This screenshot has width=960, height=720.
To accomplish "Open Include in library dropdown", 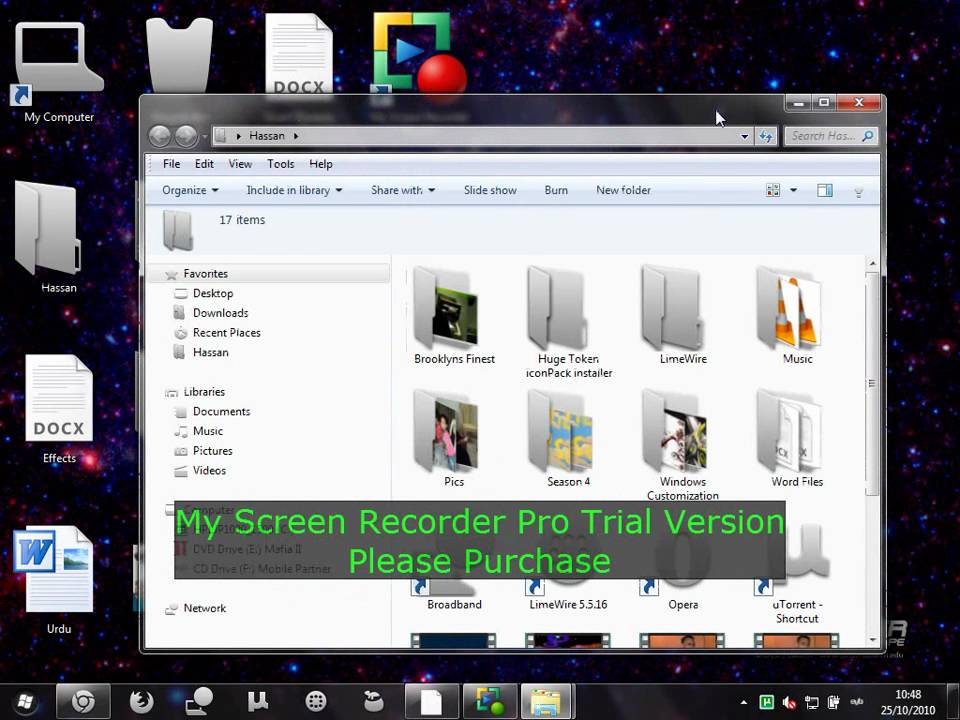I will pyautogui.click(x=294, y=190).
